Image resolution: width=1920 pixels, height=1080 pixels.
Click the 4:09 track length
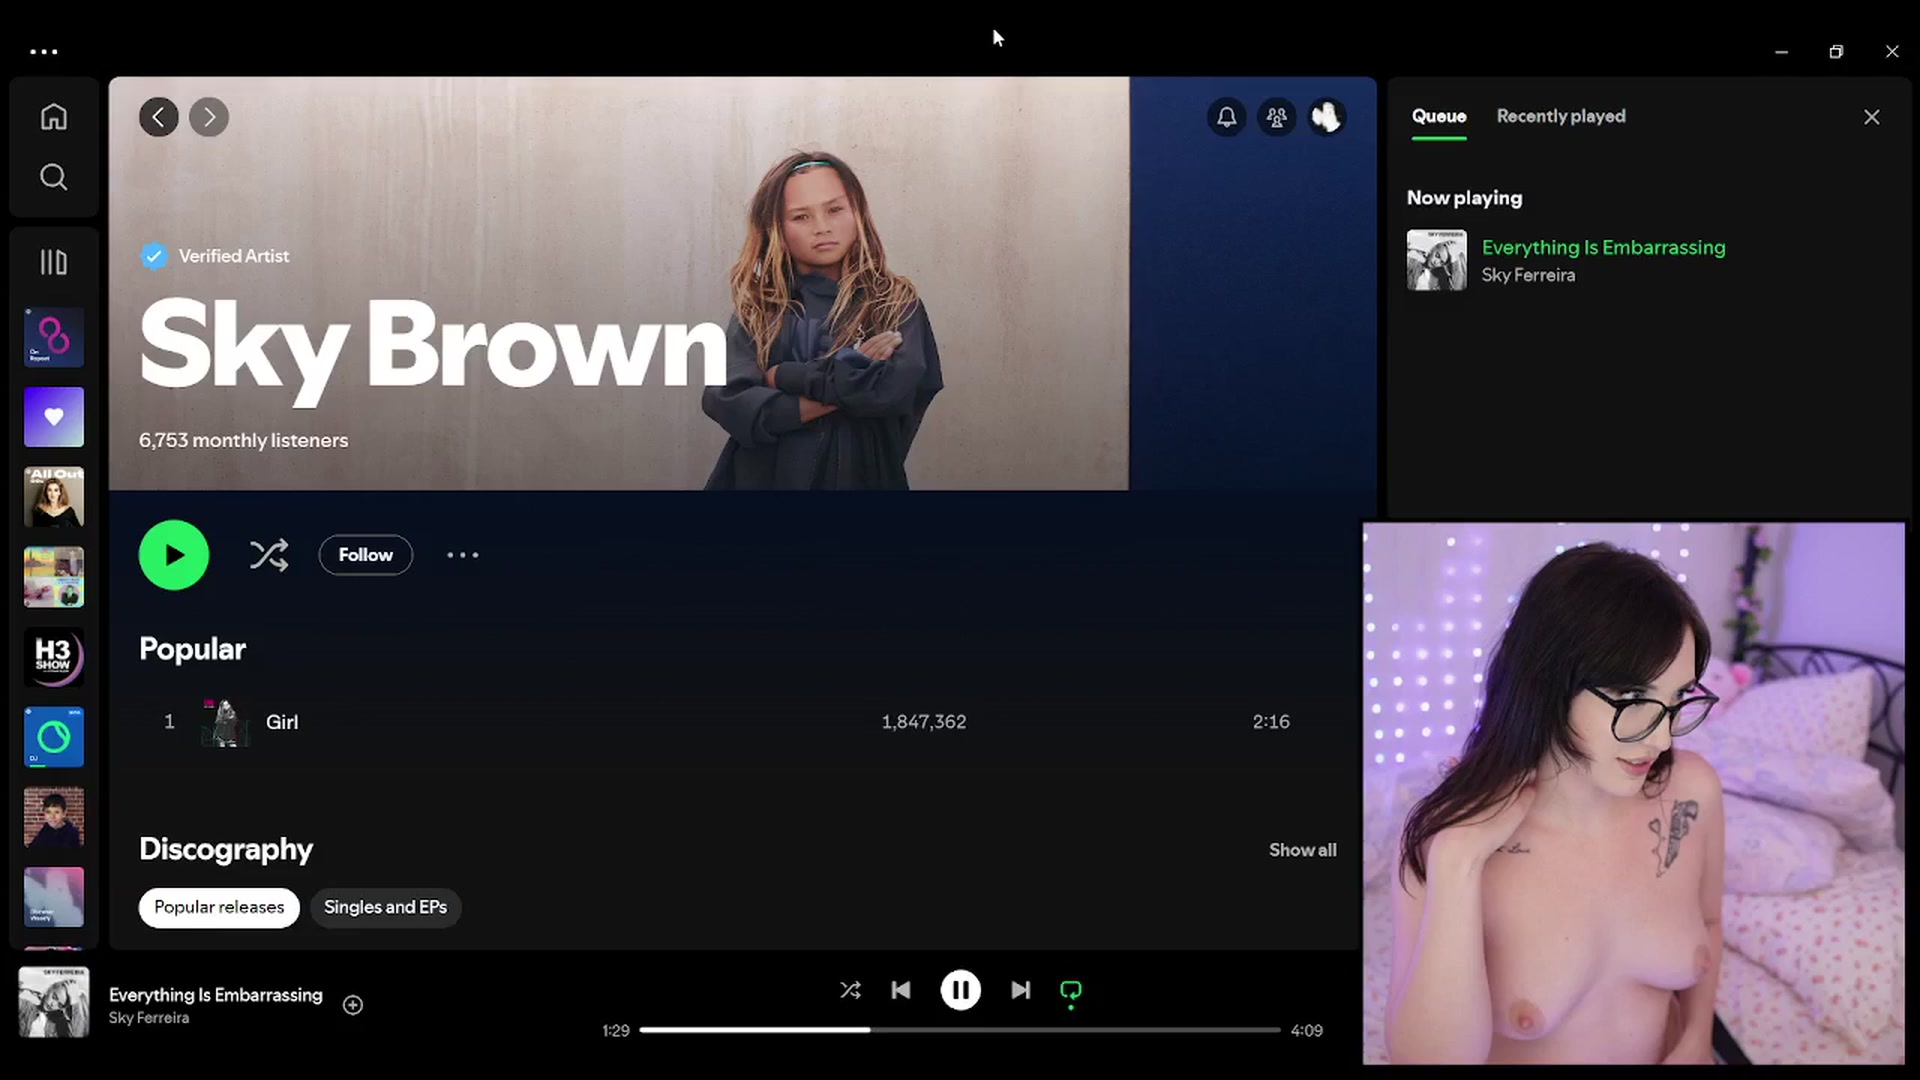click(1307, 1031)
